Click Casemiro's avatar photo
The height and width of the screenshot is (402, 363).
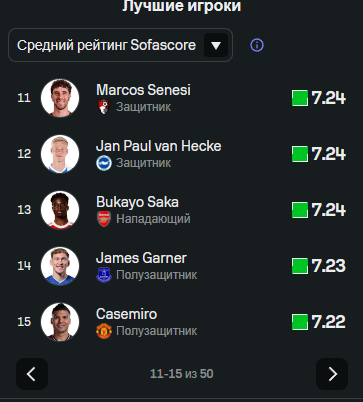tap(60, 322)
